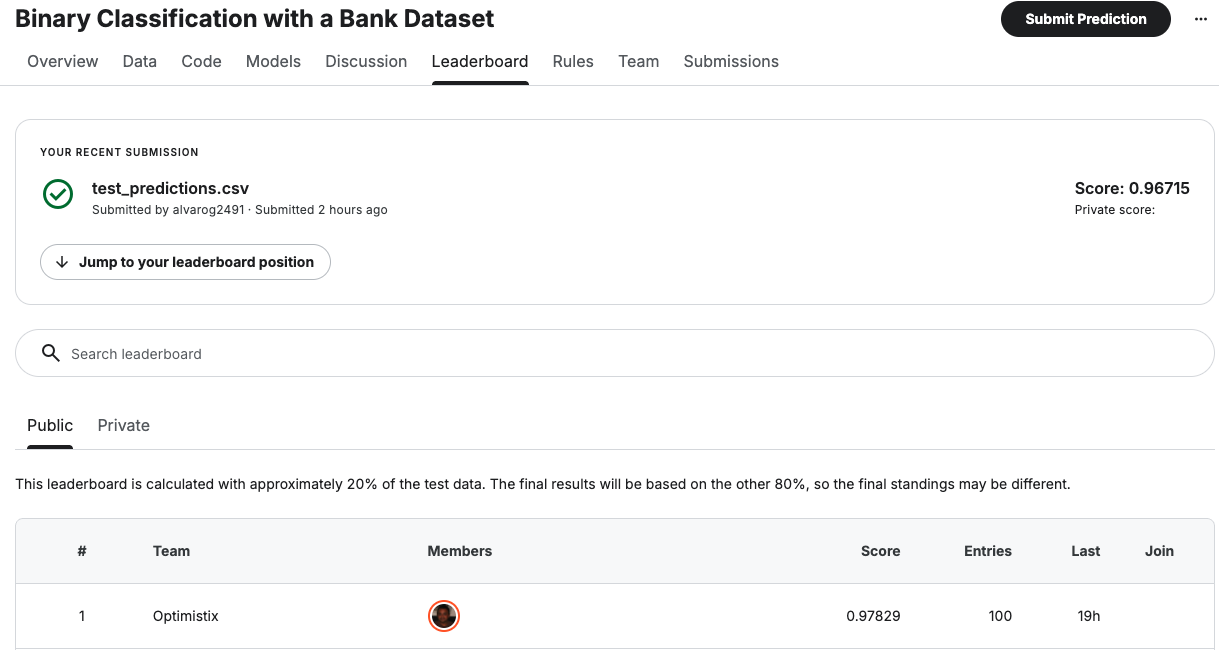The image size is (1219, 650).
Task: Click the magnifying glass search icon
Action: pyautogui.click(x=51, y=353)
